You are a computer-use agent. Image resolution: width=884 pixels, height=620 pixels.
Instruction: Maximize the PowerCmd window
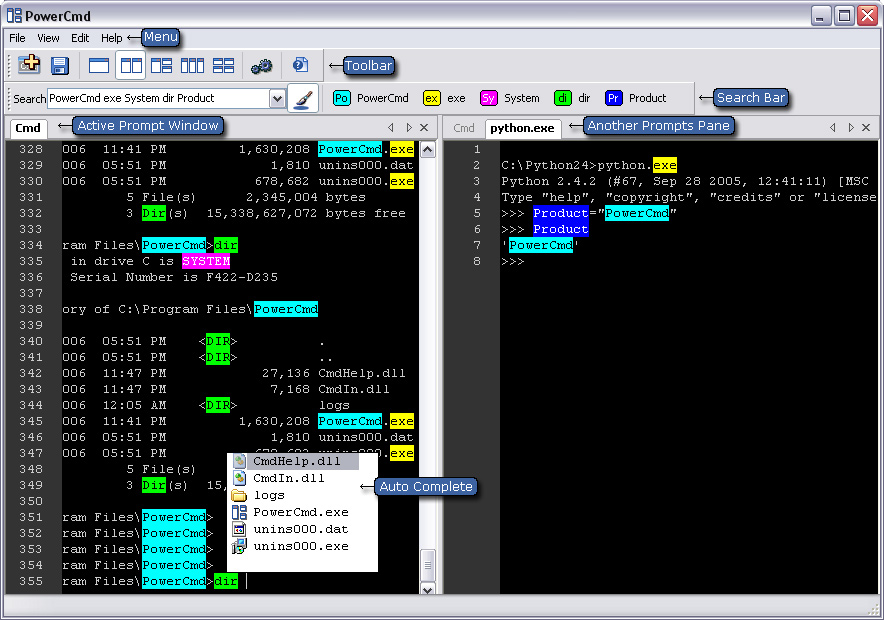click(x=844, y=16)
